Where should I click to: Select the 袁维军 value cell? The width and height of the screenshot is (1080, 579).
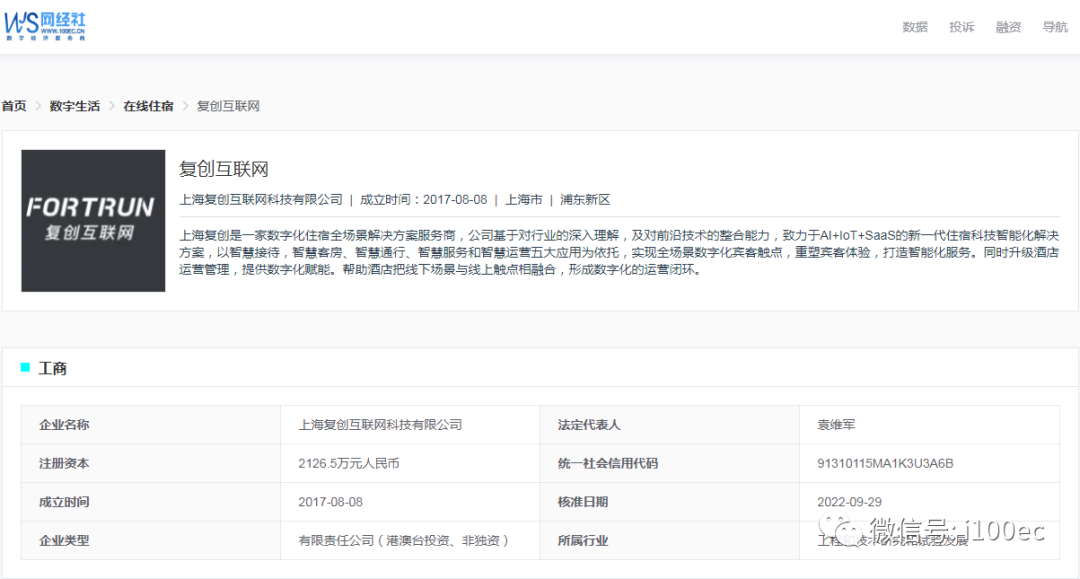point(929,425)
